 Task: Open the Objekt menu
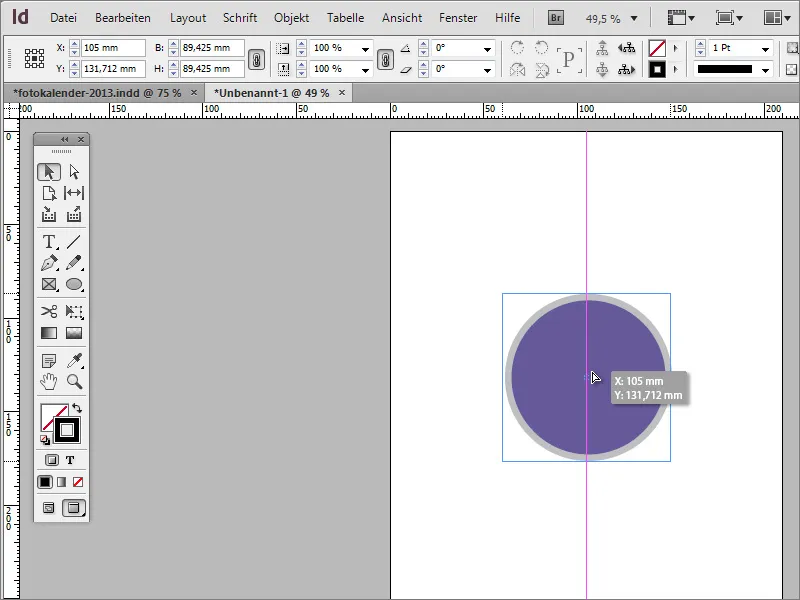291,18
